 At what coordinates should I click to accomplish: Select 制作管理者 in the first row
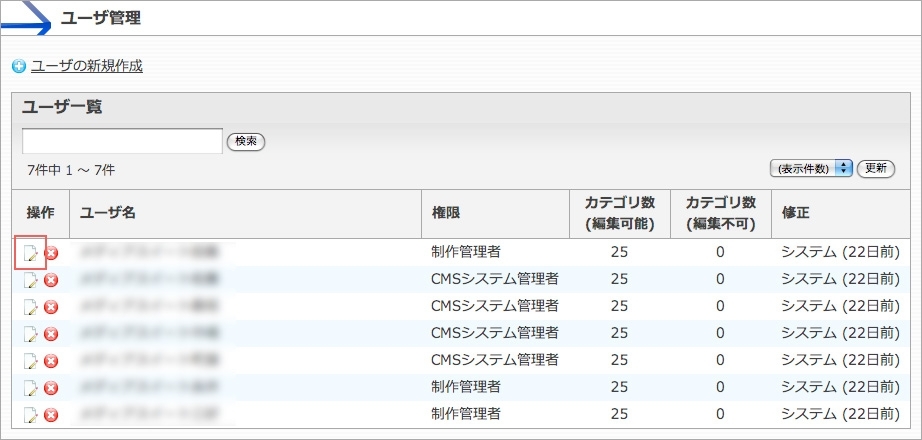click(466, 252)
